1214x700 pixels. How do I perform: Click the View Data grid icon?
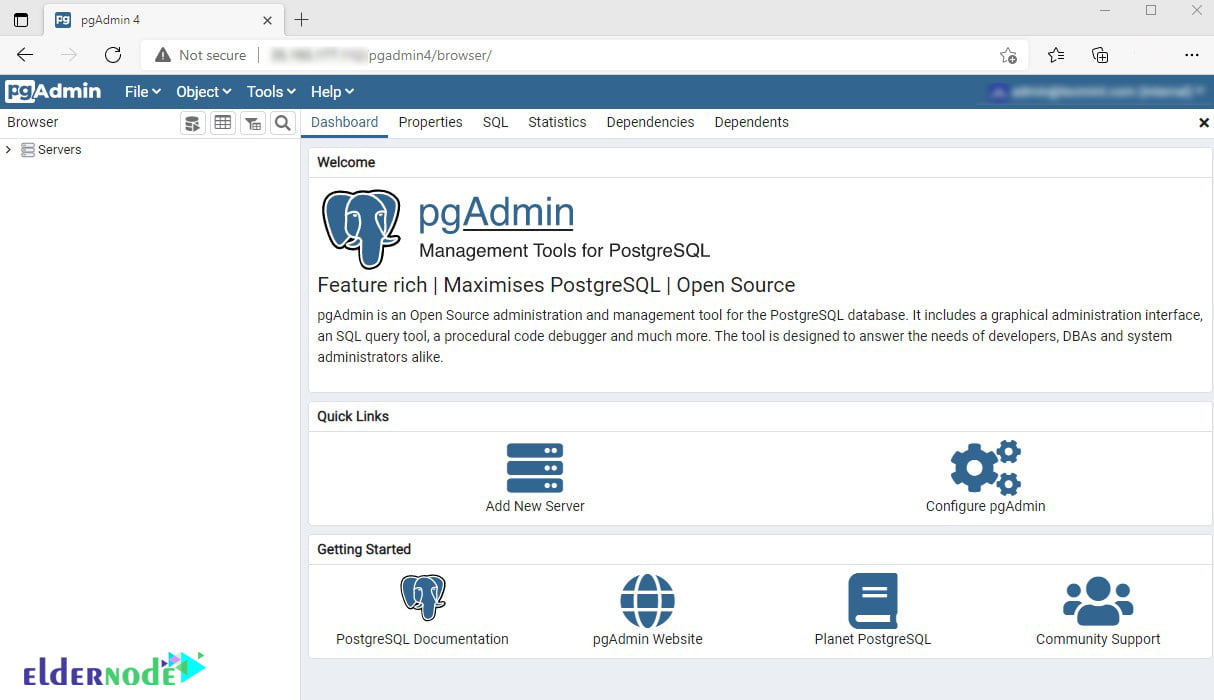pyautogui.click(x=223, y=123)
